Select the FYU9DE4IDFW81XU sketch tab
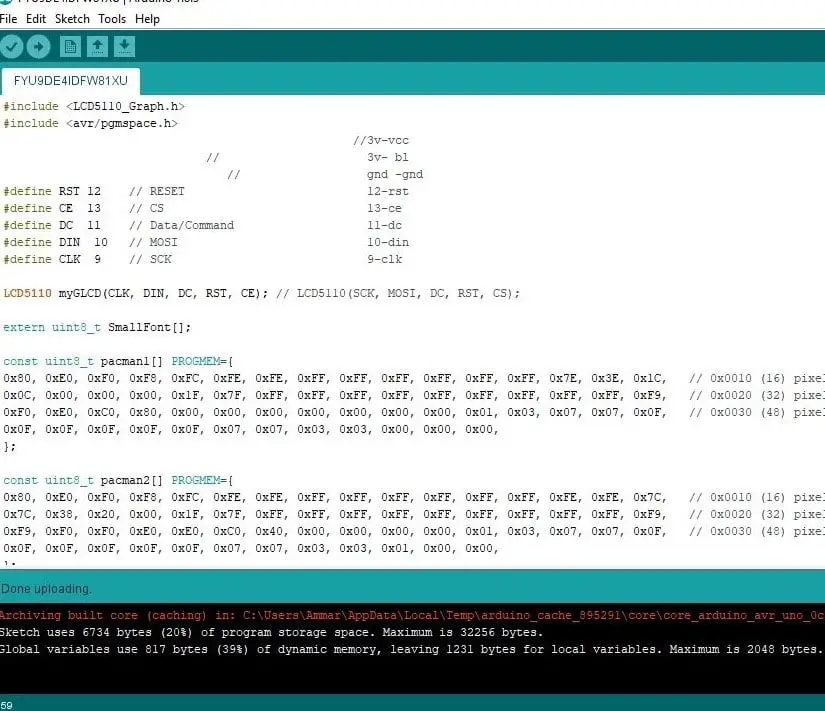The height and width of the screenshot is (711, 825). [71, 81]
